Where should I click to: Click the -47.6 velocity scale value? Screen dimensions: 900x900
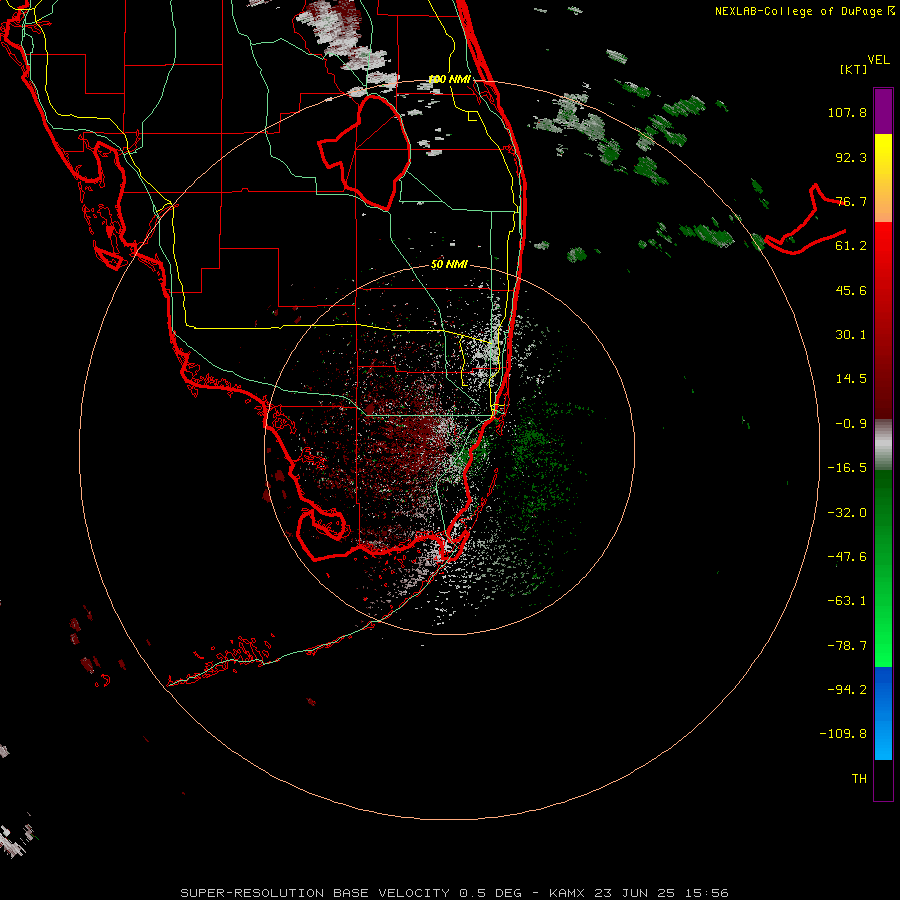point(847,557)
